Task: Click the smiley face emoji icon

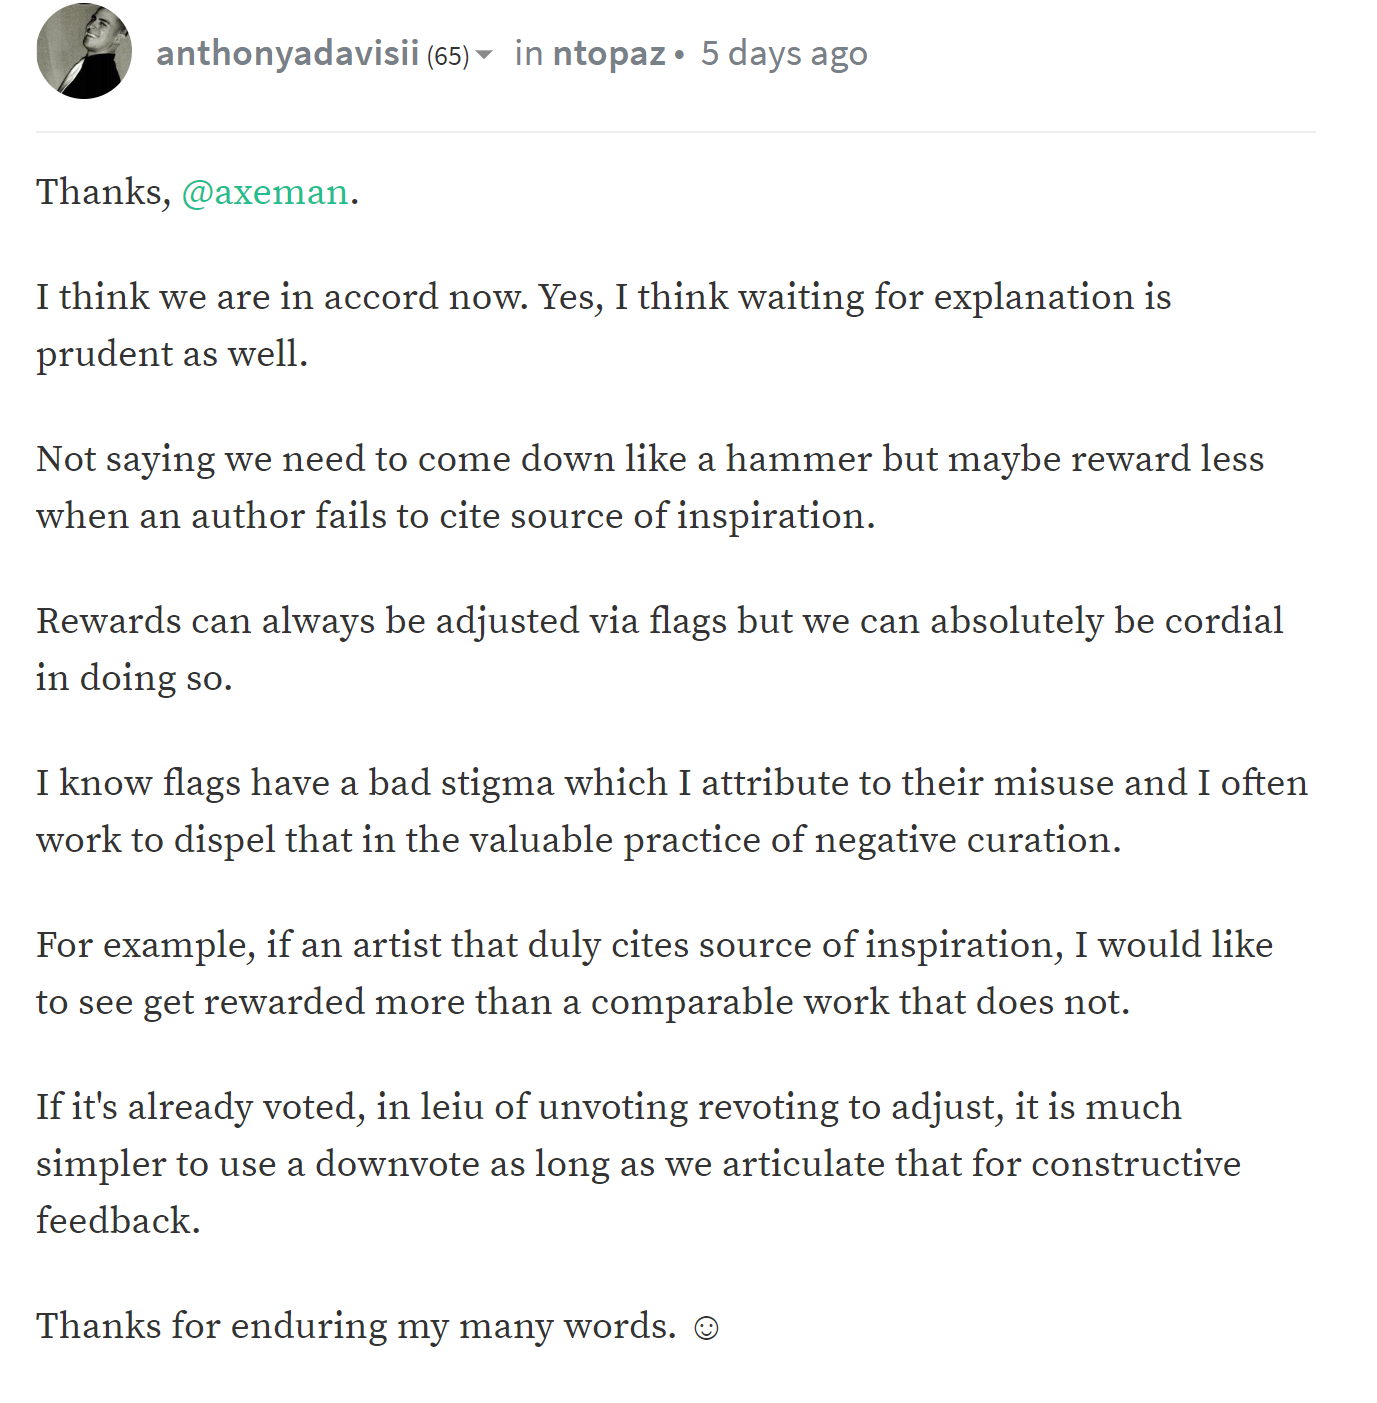Action: [706, 1328]
